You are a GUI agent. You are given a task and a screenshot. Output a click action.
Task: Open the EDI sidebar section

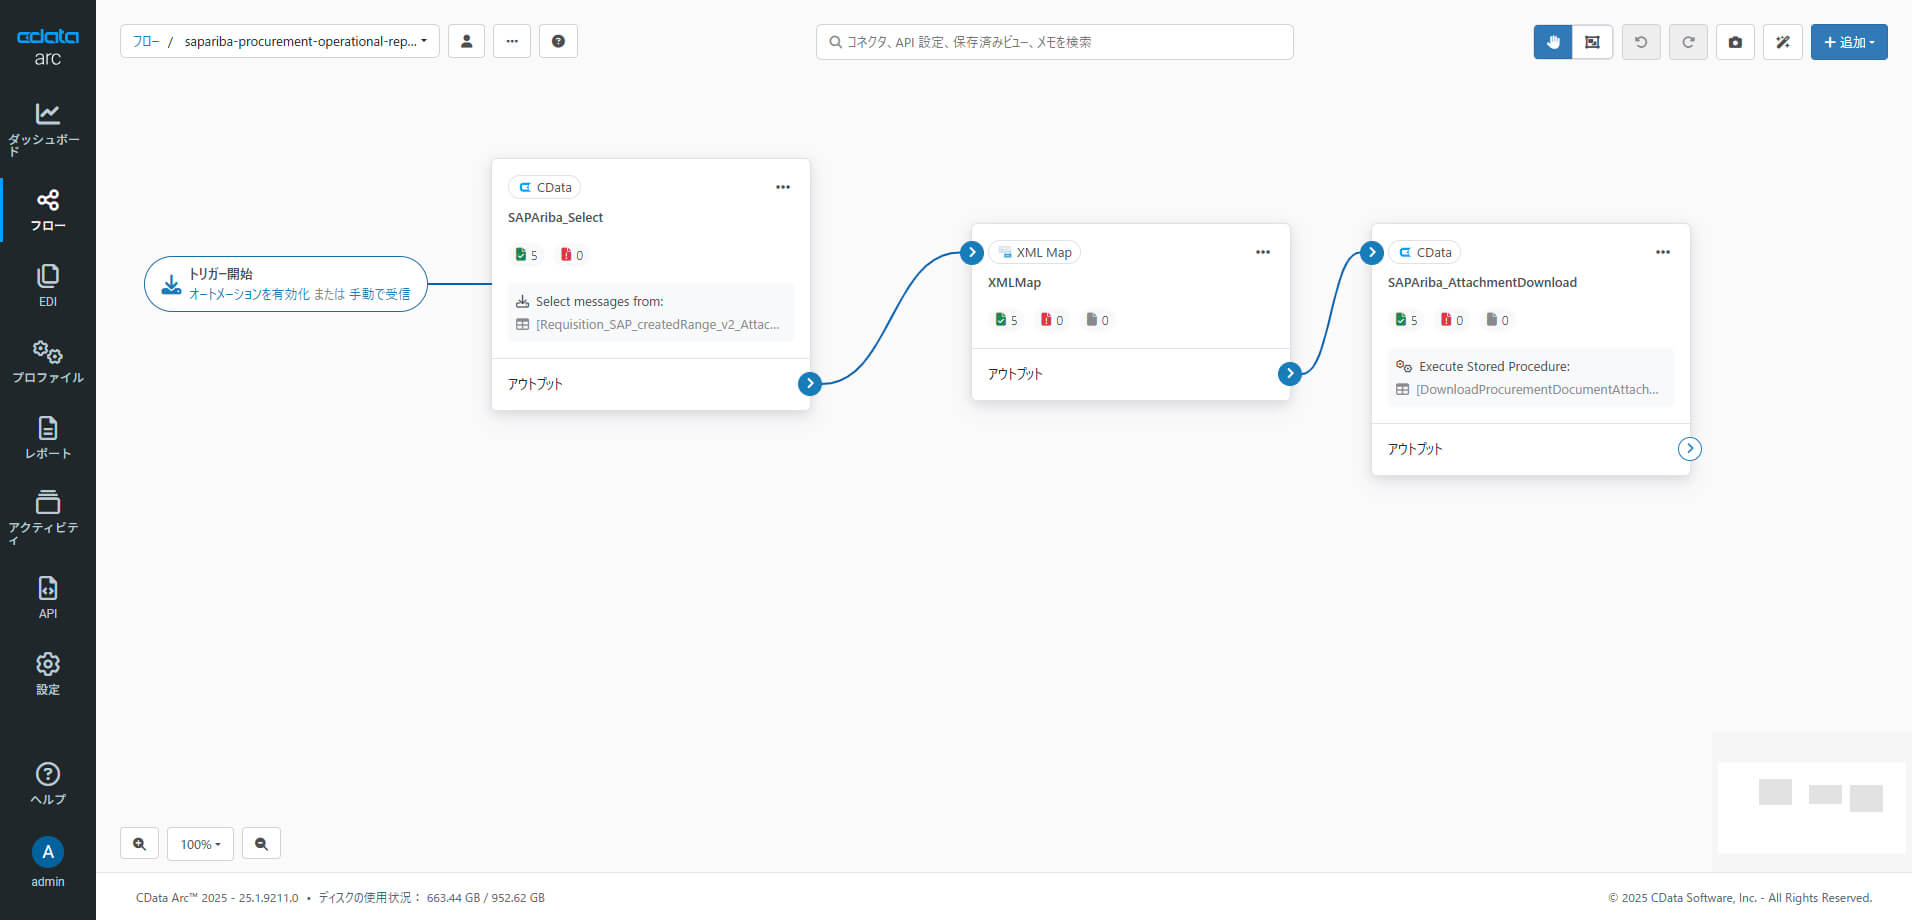[47, 286]
